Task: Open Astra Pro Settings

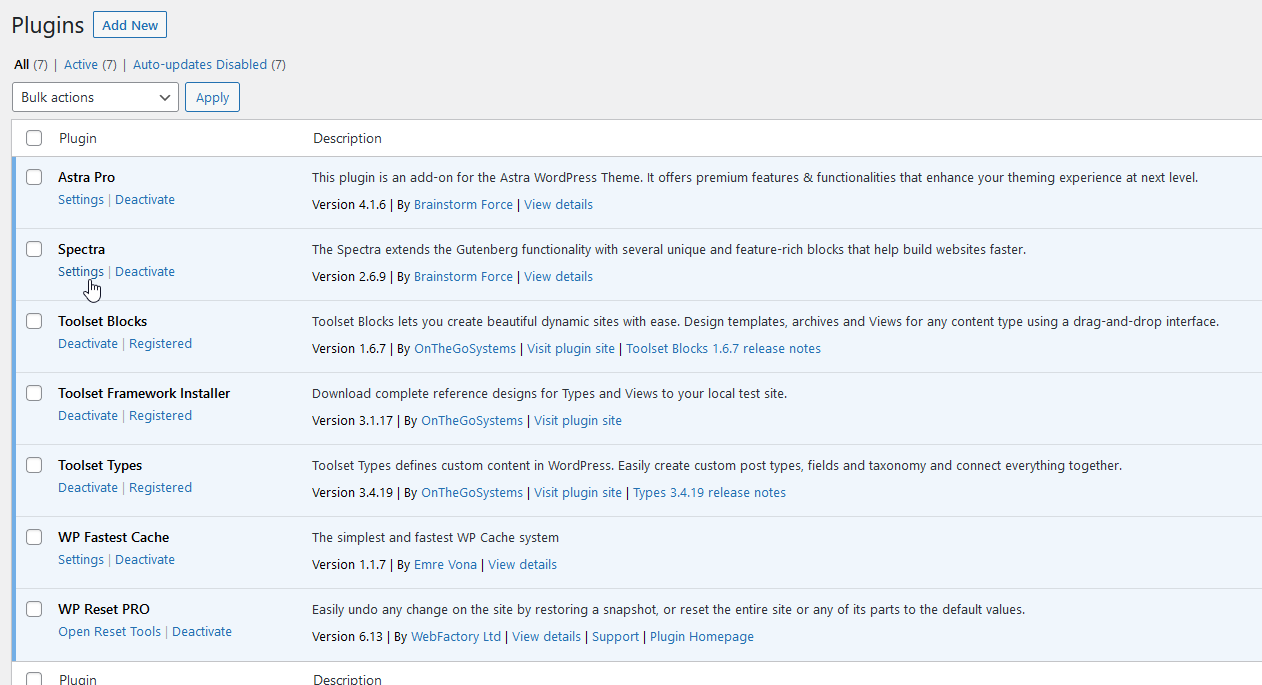Action: click(81, 199)
